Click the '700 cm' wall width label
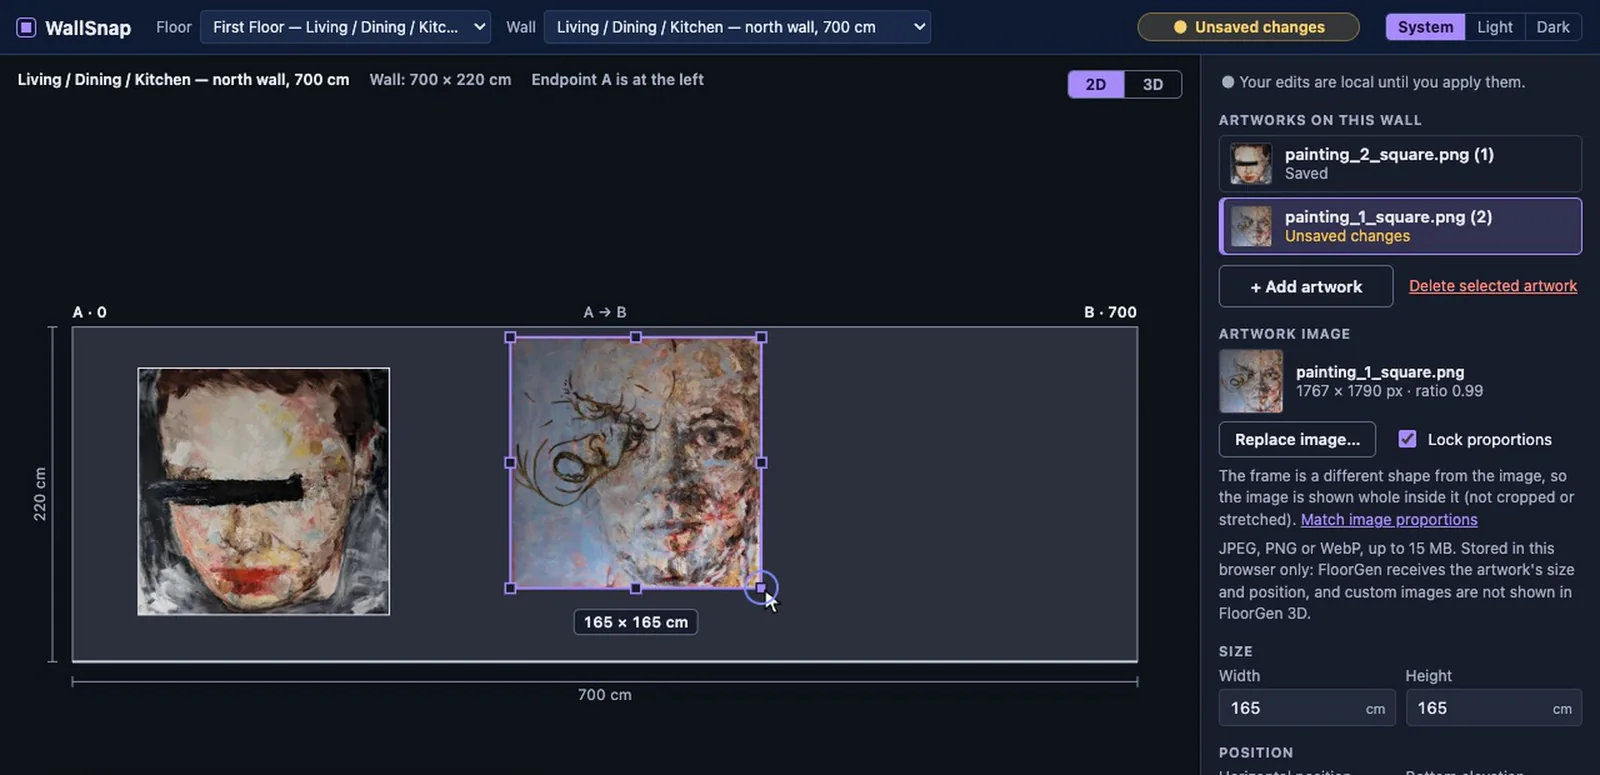The height and width of the screenshot is (775, 1600). click(605, 695)
